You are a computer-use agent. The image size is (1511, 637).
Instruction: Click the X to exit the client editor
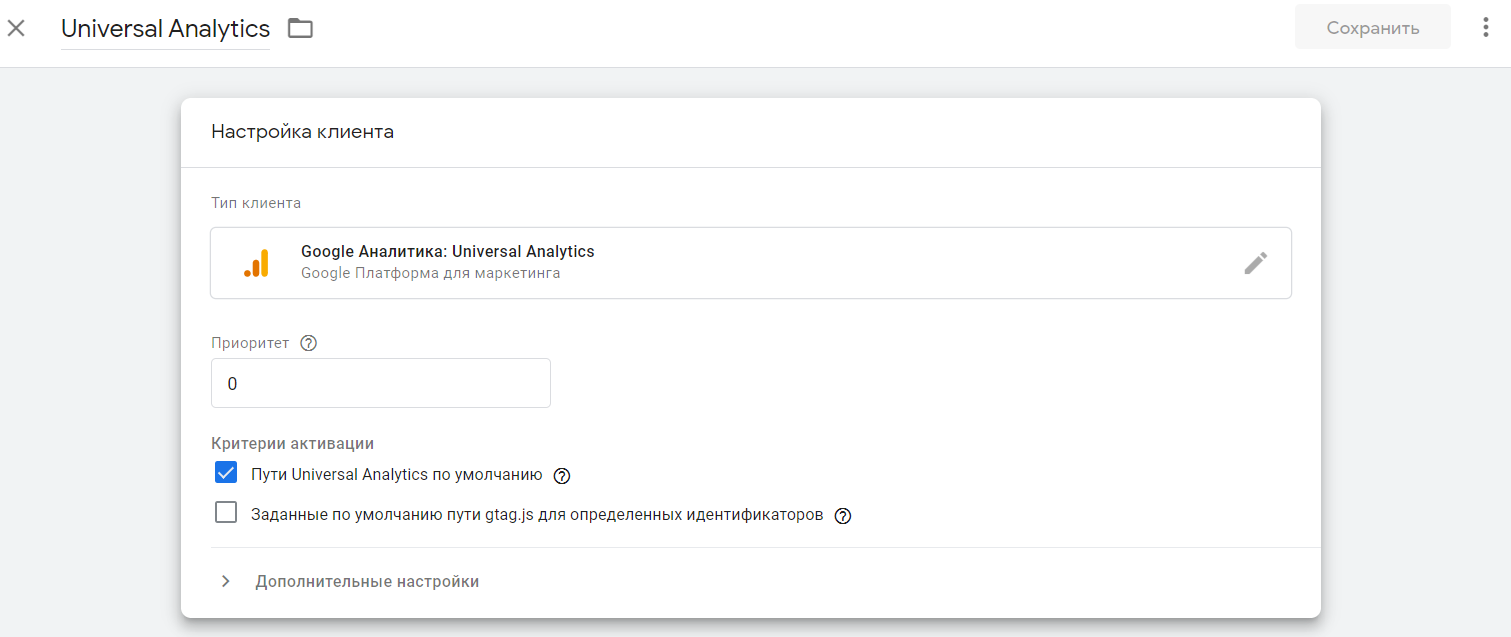pyautogui.click(x=16, y=27)
